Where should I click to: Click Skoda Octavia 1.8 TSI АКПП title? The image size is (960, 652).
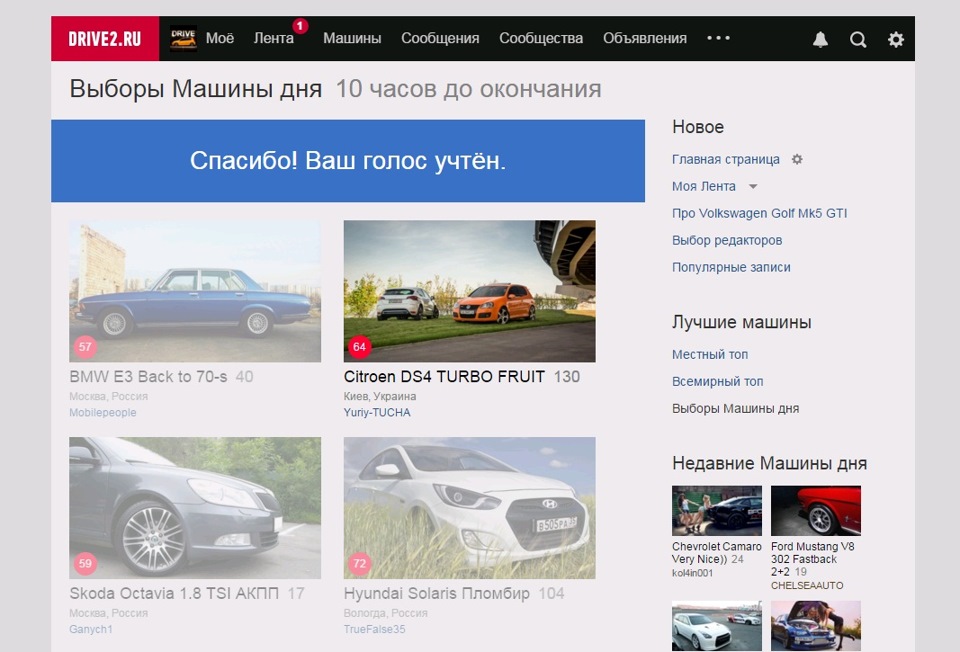coord(174,593)
